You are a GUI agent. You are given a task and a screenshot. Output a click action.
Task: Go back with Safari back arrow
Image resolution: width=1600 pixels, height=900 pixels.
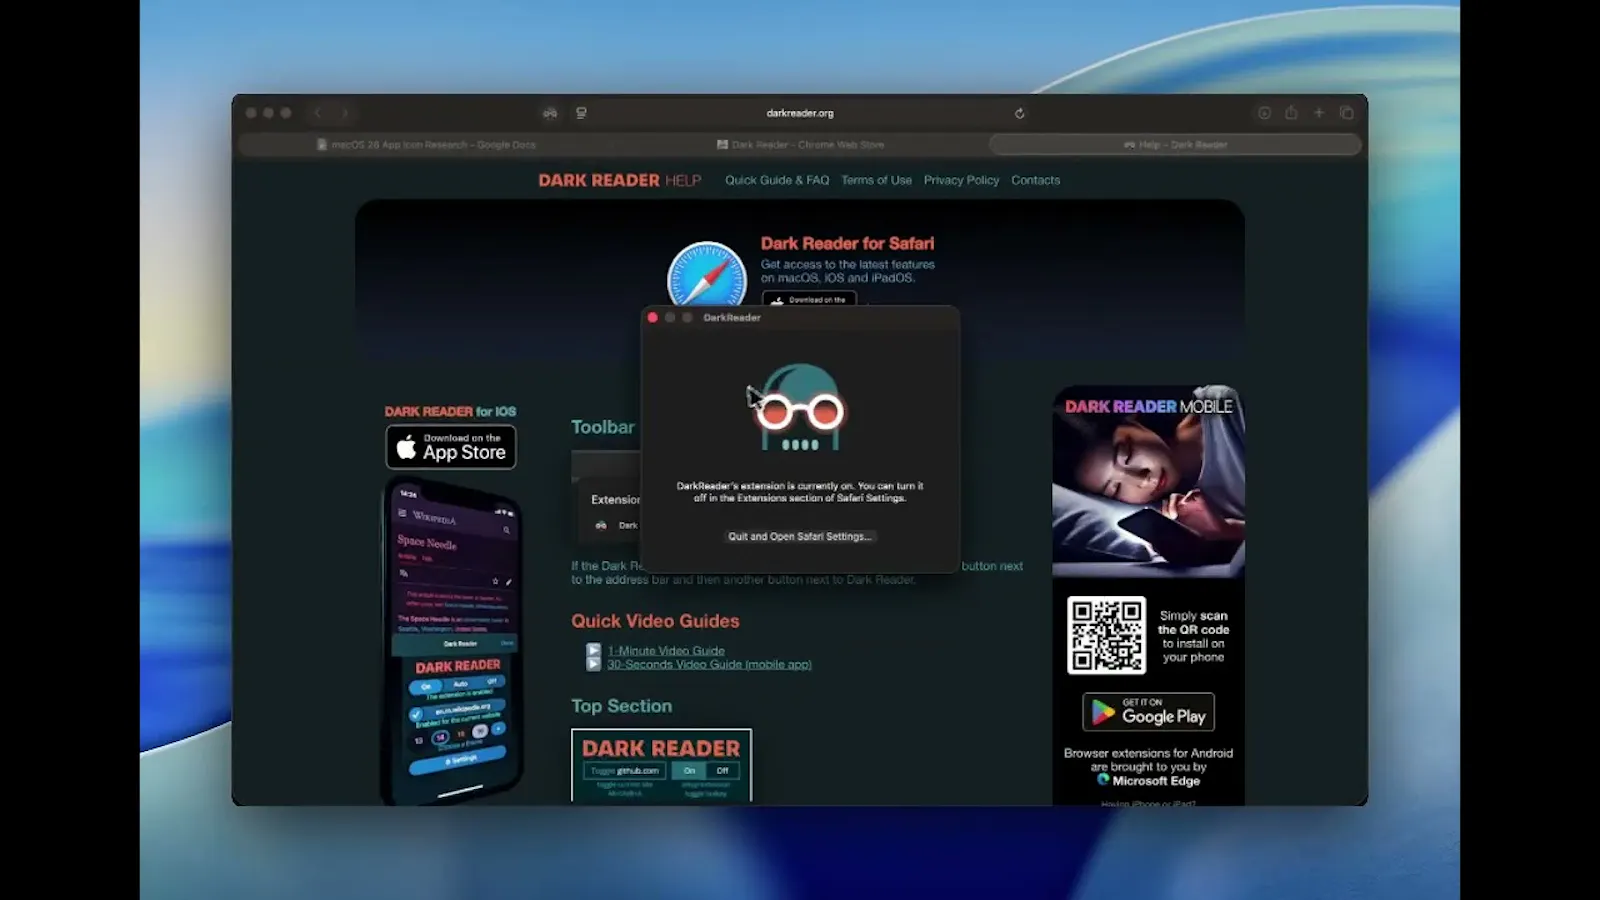317,113
